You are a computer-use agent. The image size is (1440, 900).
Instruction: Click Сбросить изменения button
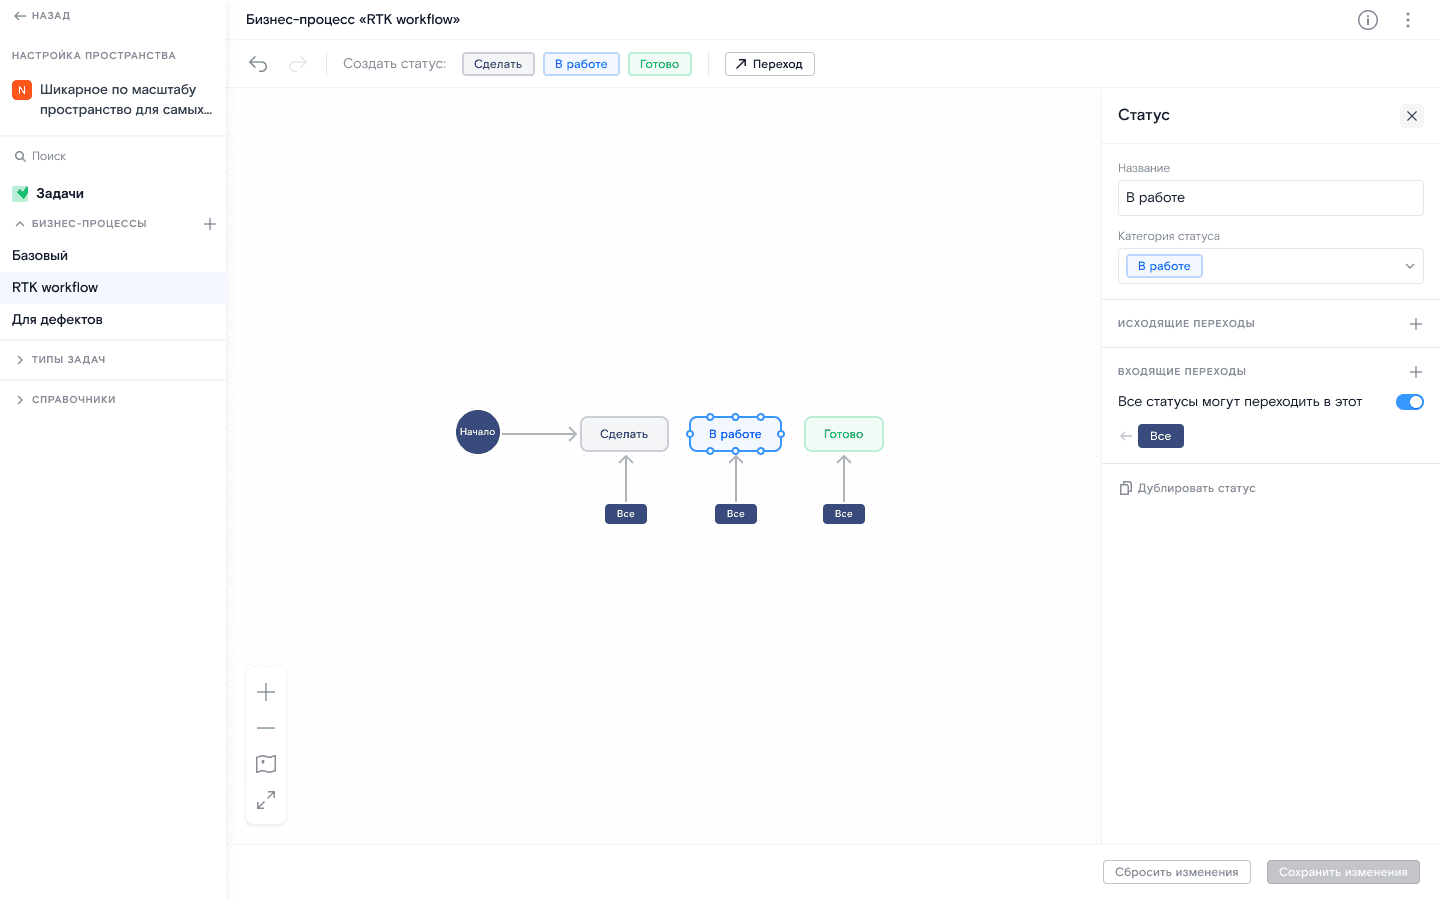(1177, 872)
